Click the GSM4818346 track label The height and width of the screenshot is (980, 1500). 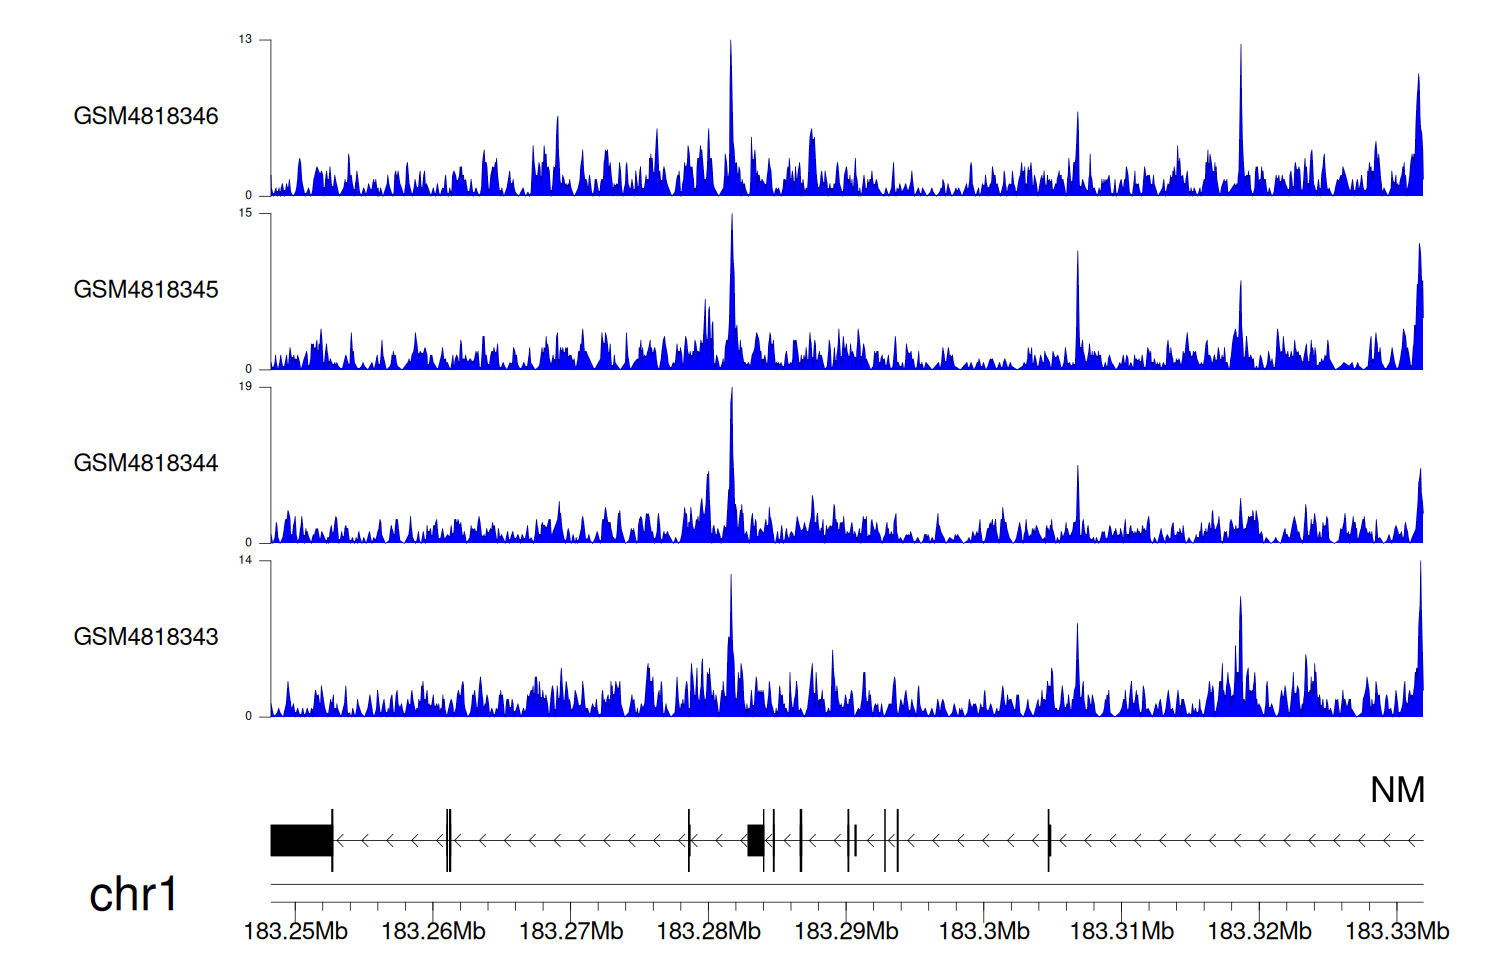point(146,116)
